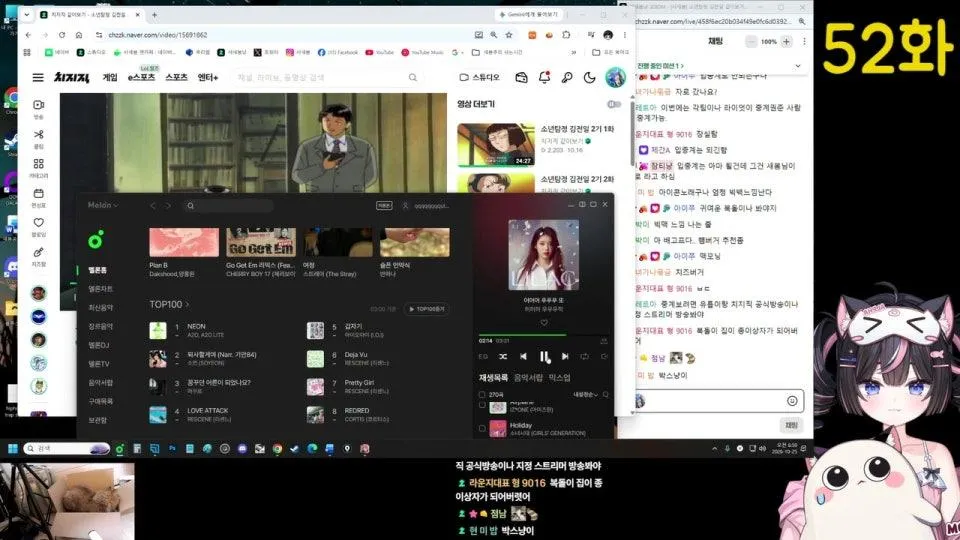The image size is (960, 540).
Task: Open the 소년탐정 김전일 2기 1화 thumbnail
Action: [x=495, y=144]
